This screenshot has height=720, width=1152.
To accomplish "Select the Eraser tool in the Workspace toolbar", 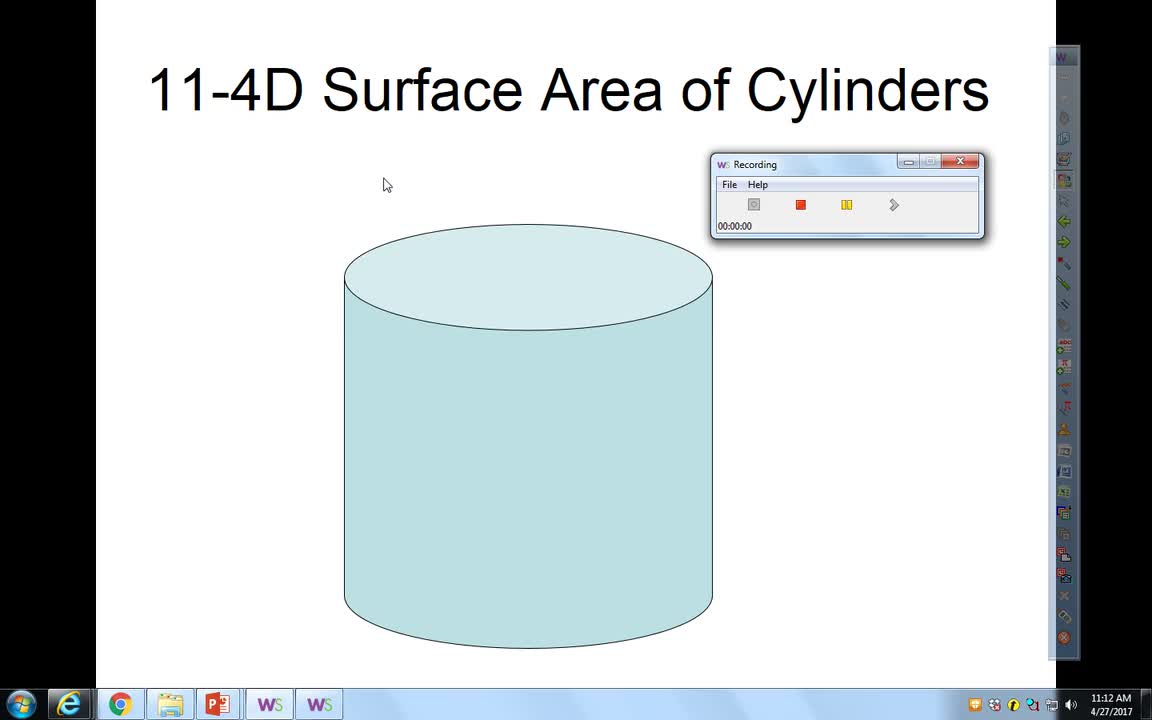I will click(1064, 322).
